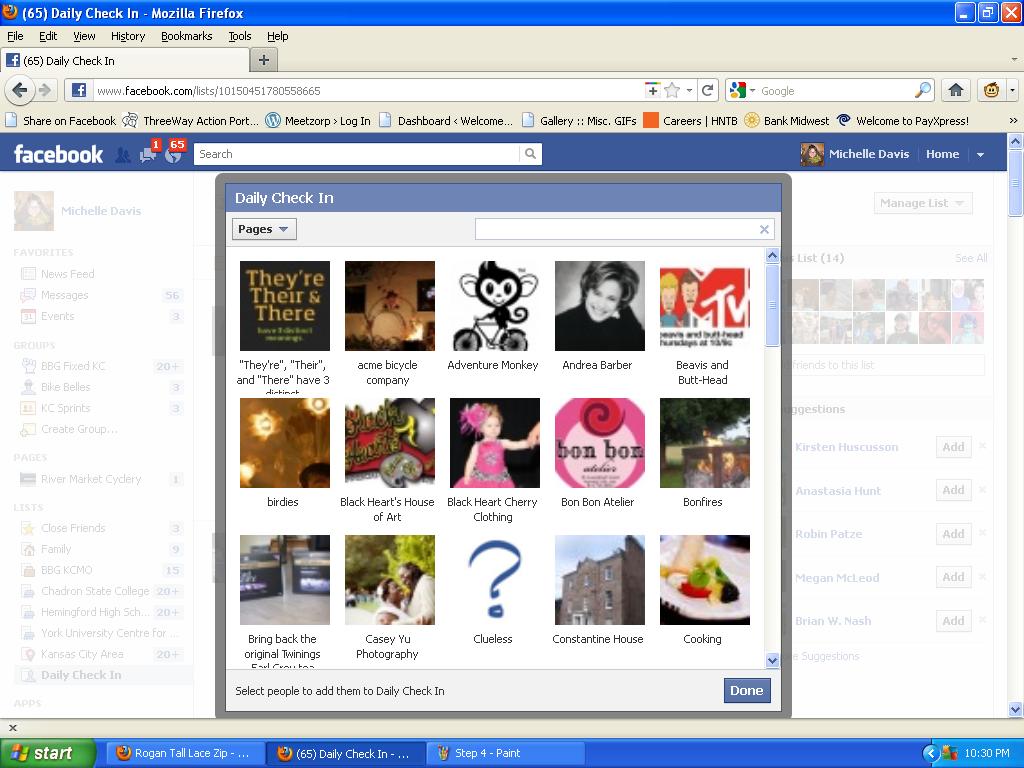Select the Beavis and Butt-Head page

705,306
